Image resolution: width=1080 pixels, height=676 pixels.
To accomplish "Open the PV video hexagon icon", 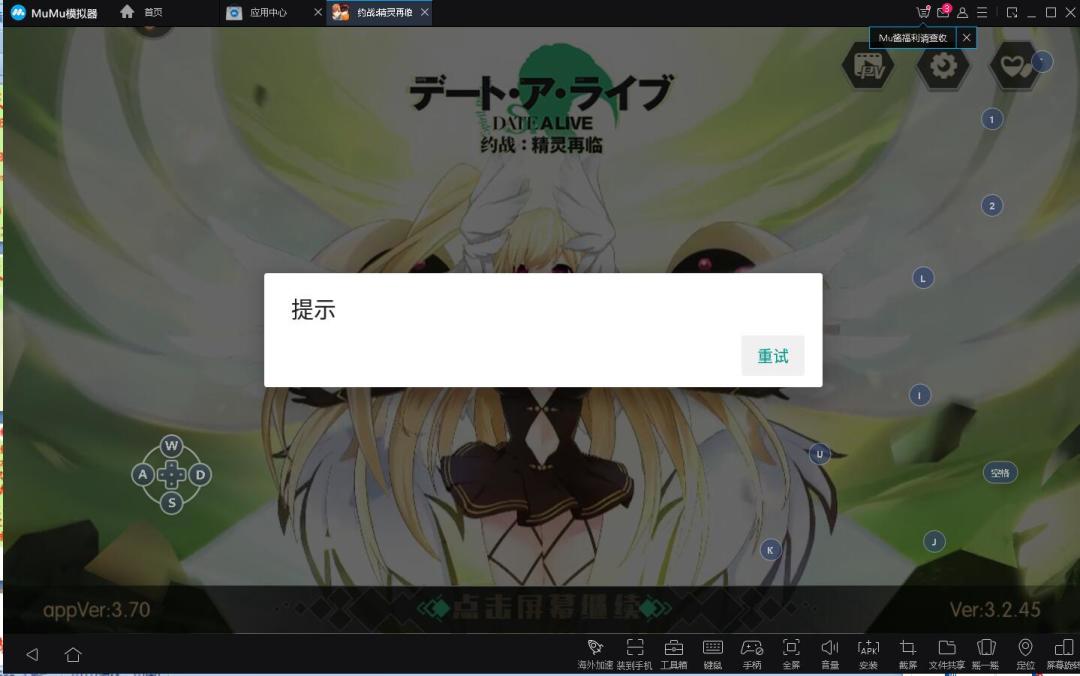I will (868, 65).
